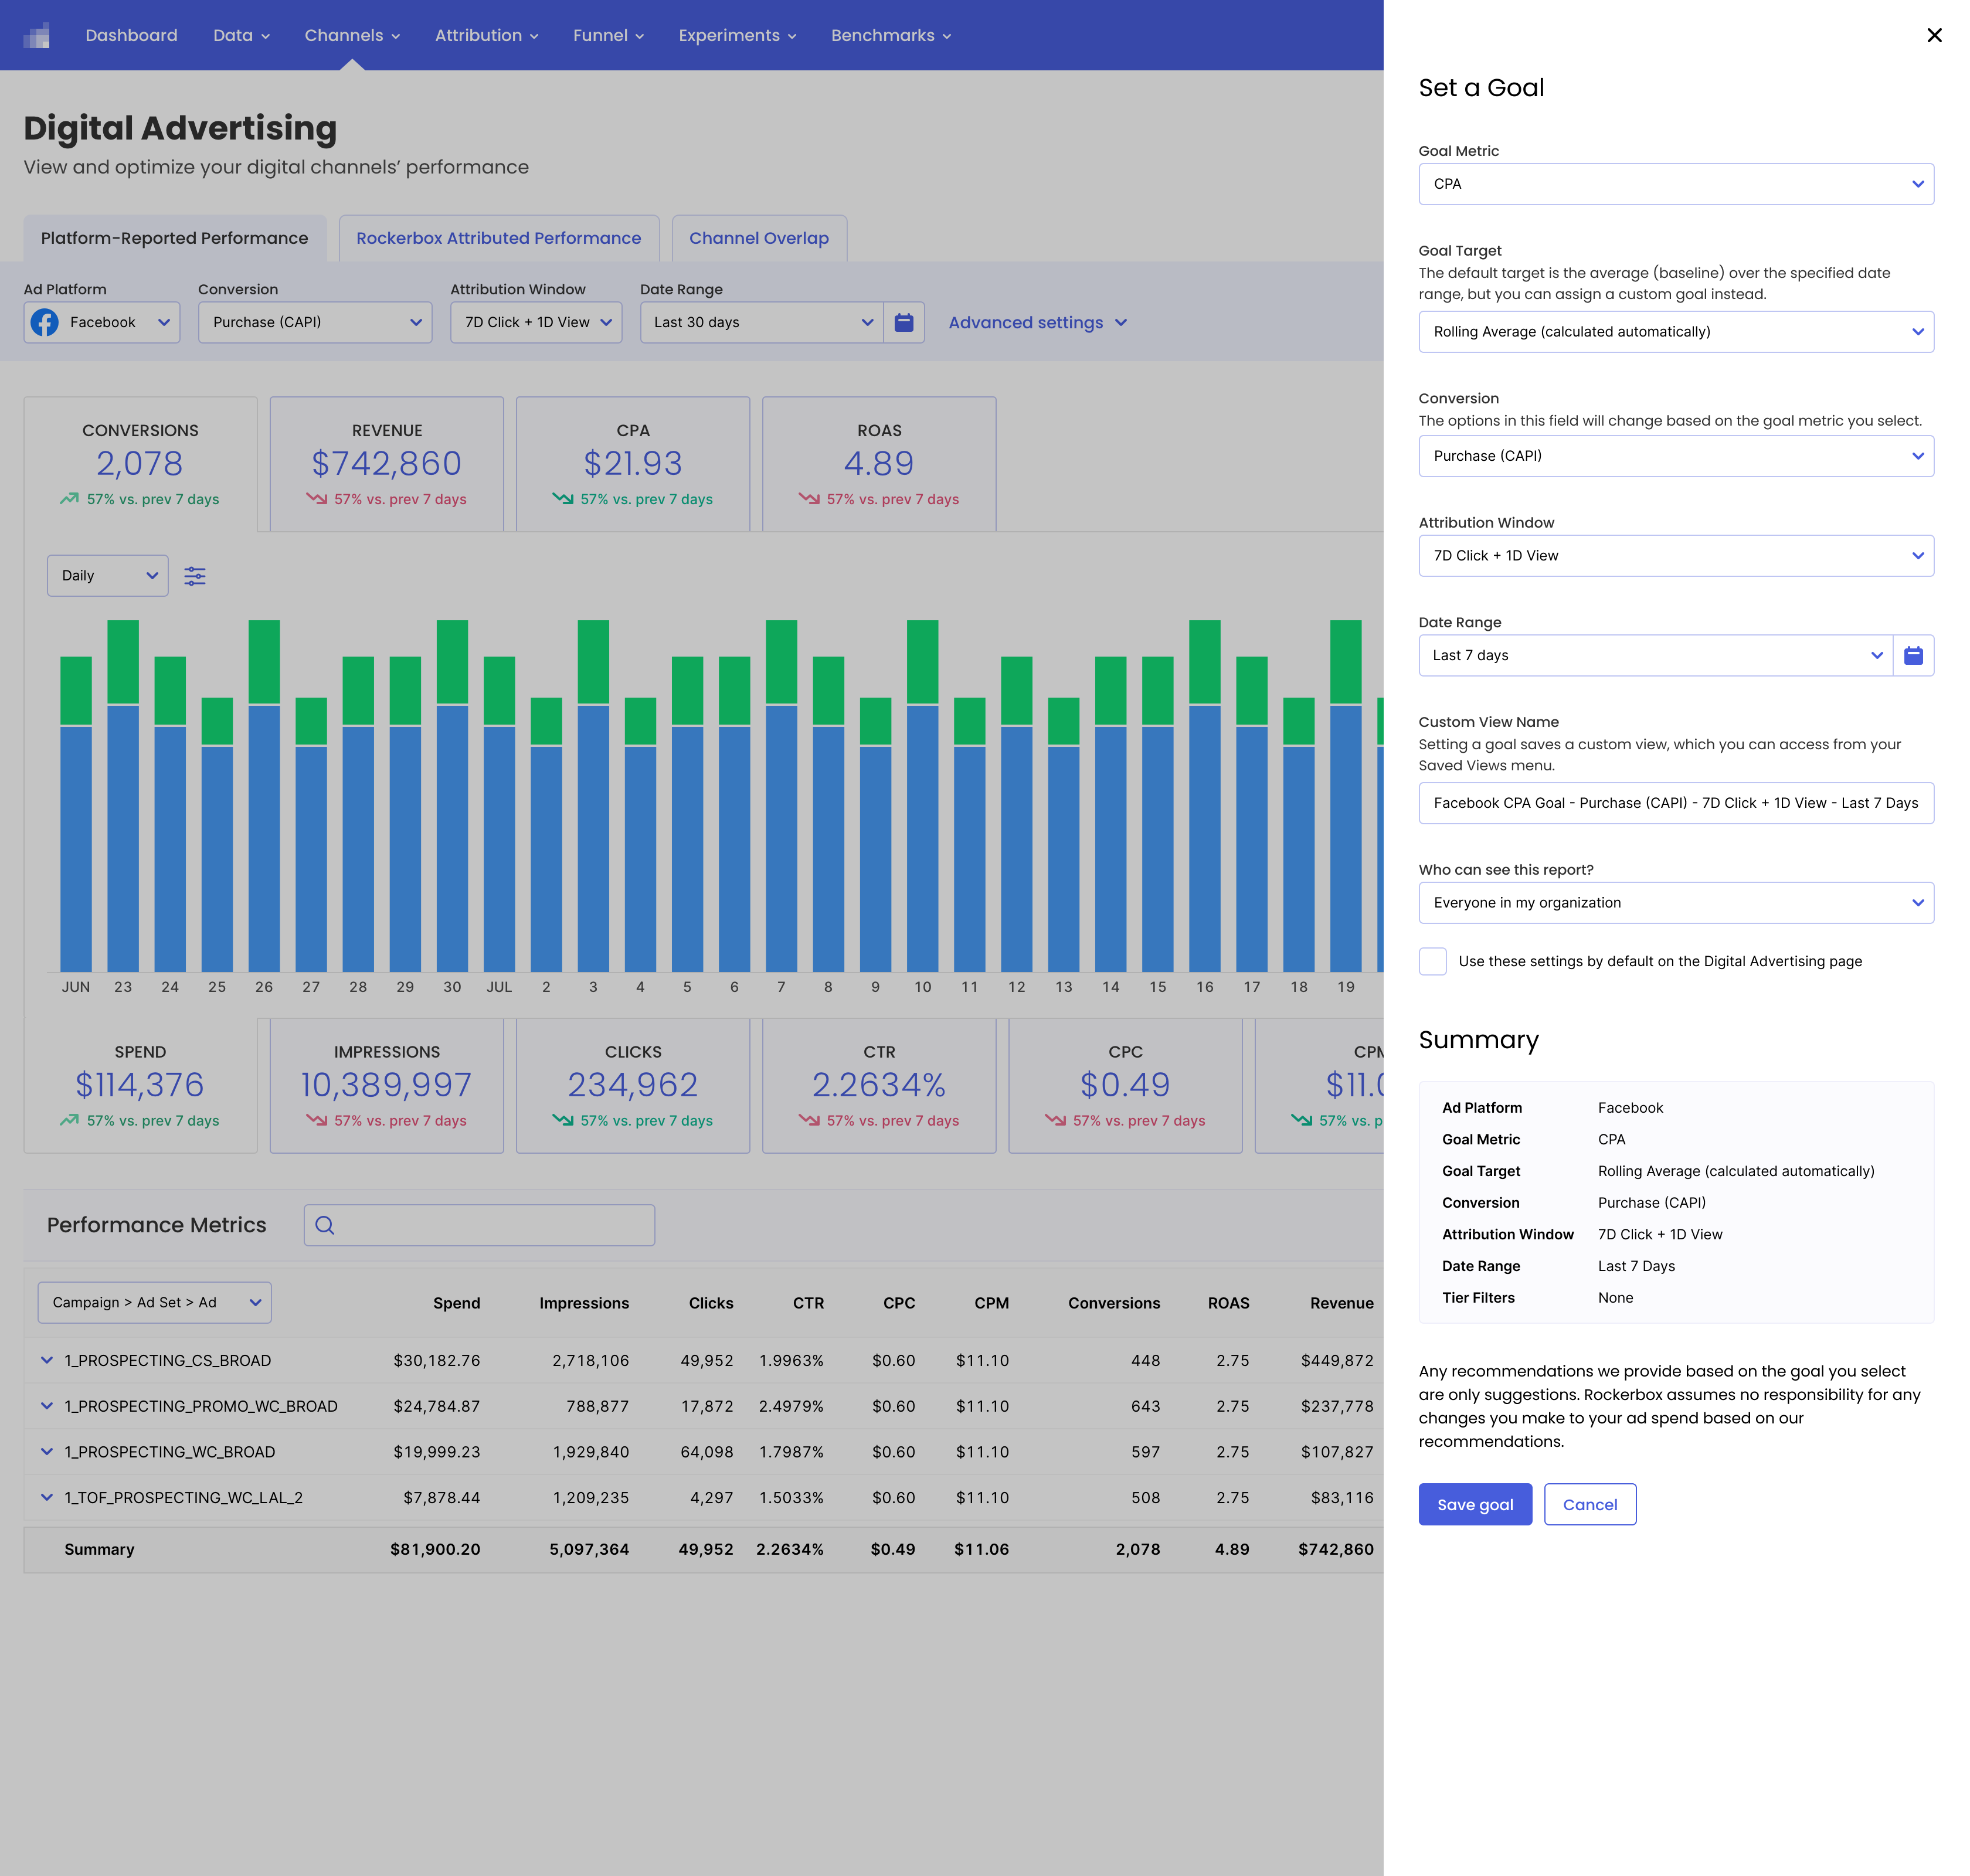Open the Goal Target Rolling Average dropdown

pyautogui.click(x=1675, y=332)
